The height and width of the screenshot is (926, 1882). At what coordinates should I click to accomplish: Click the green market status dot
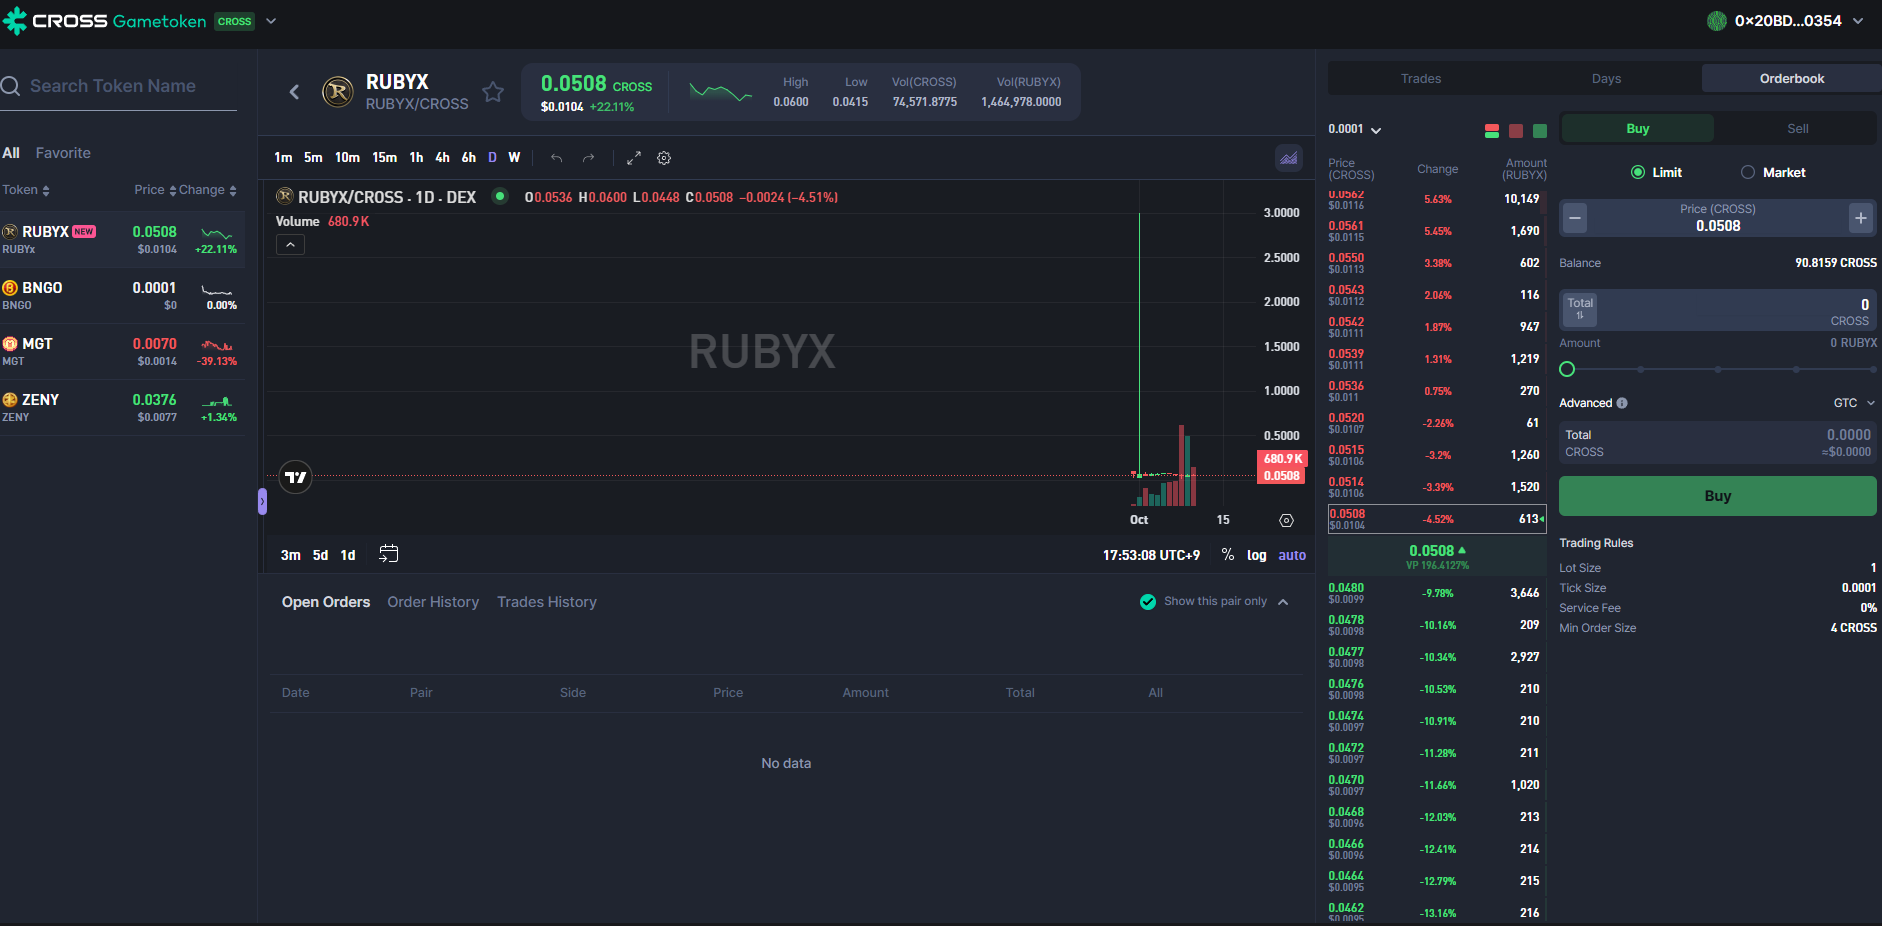(500, 196)
